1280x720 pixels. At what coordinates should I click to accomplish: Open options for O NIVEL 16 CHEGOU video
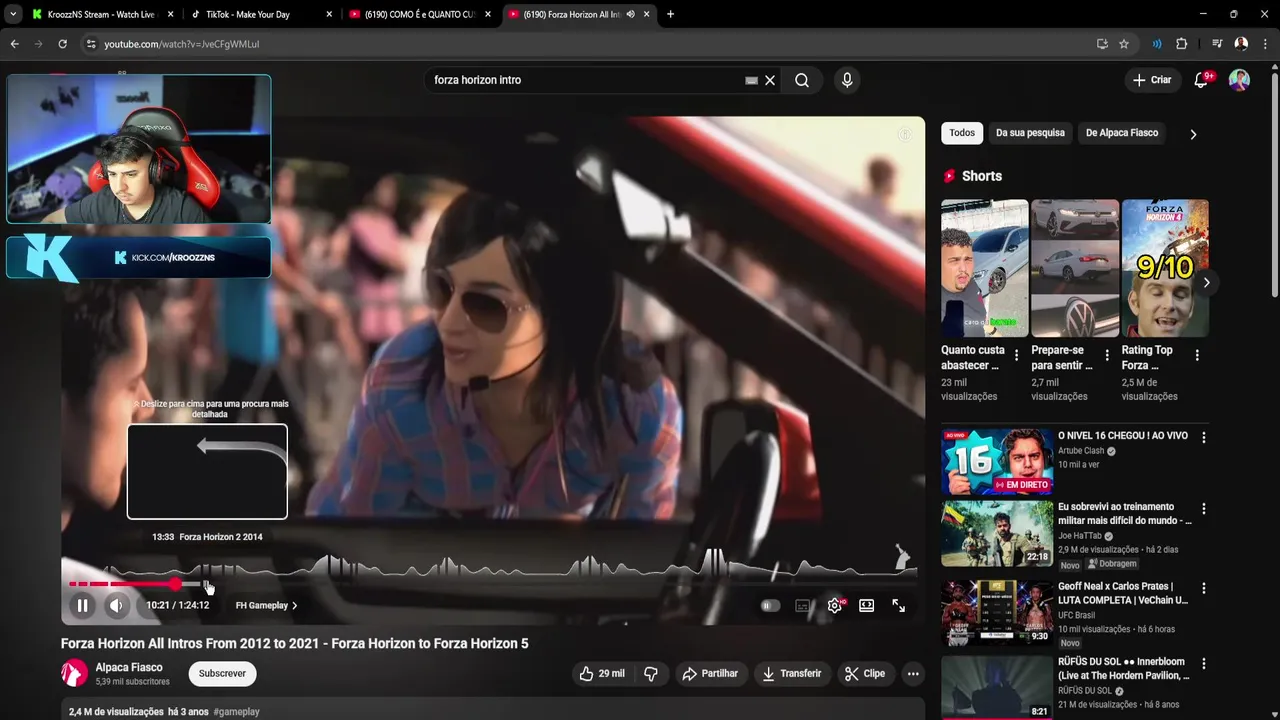1203,438
